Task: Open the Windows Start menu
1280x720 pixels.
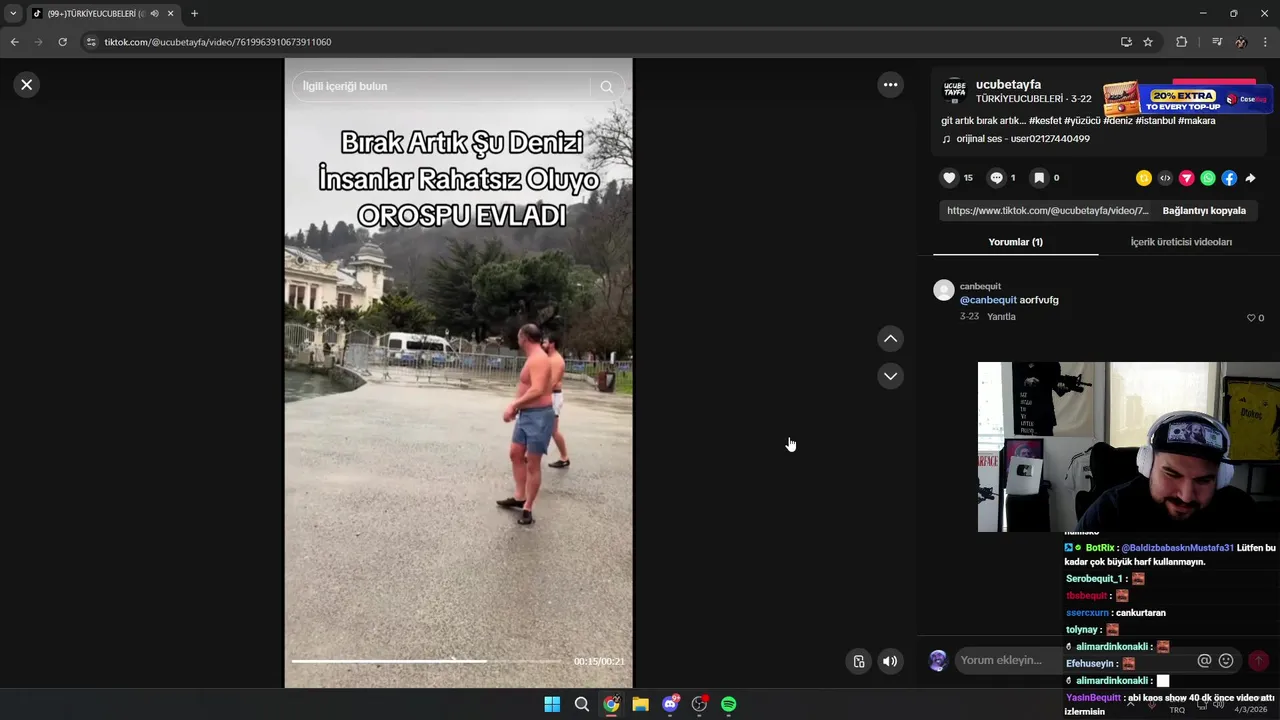Action: [x=552, y=704]
